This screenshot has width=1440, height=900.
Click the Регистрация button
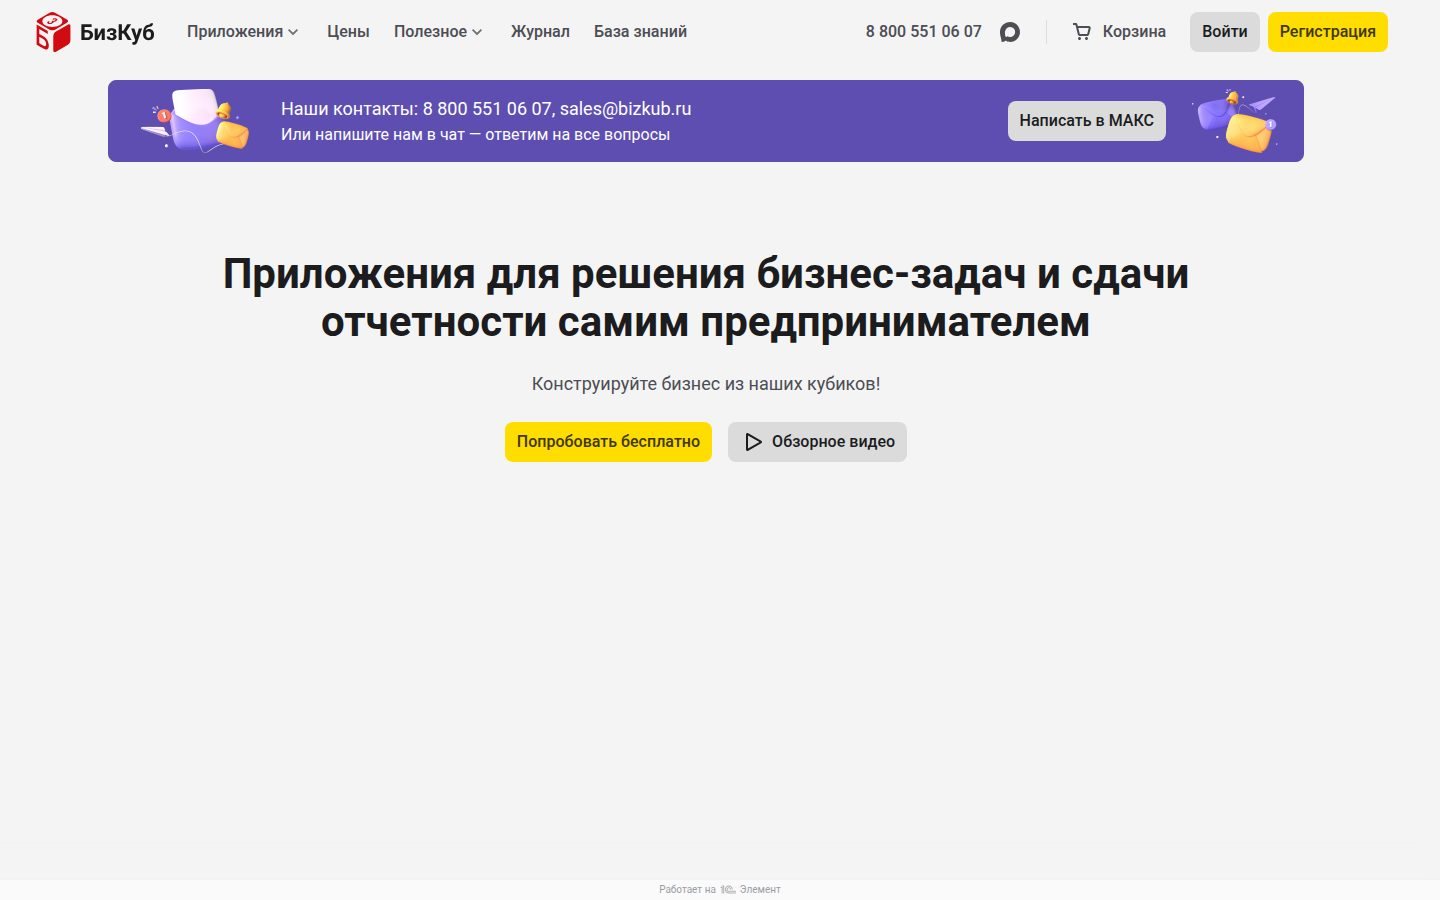1328,32
